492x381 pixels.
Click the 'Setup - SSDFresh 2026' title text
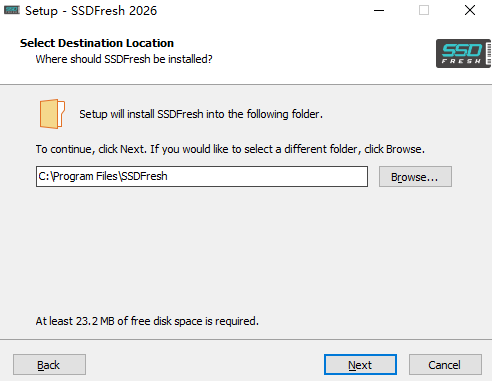click(91, 11)
